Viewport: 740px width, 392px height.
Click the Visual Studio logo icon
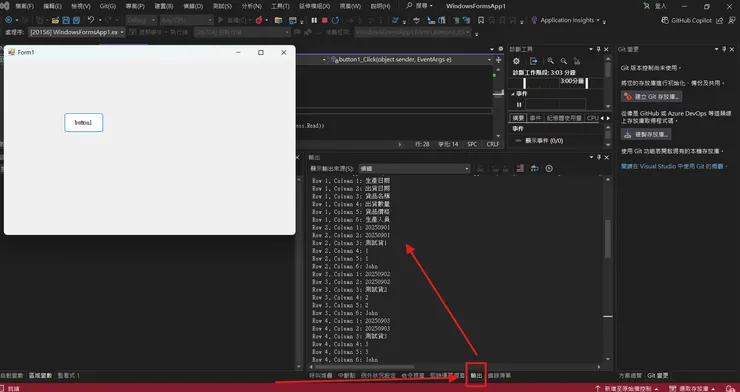click(5, 6)
